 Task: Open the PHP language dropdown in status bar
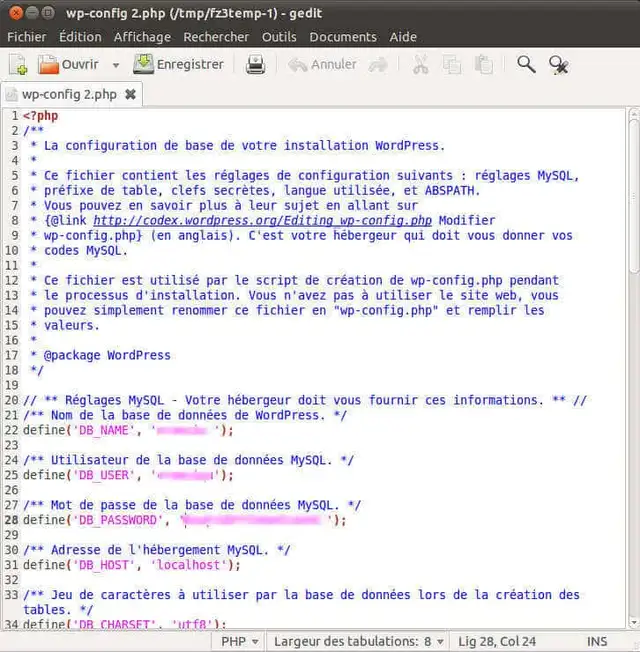[x=240, y=641]
